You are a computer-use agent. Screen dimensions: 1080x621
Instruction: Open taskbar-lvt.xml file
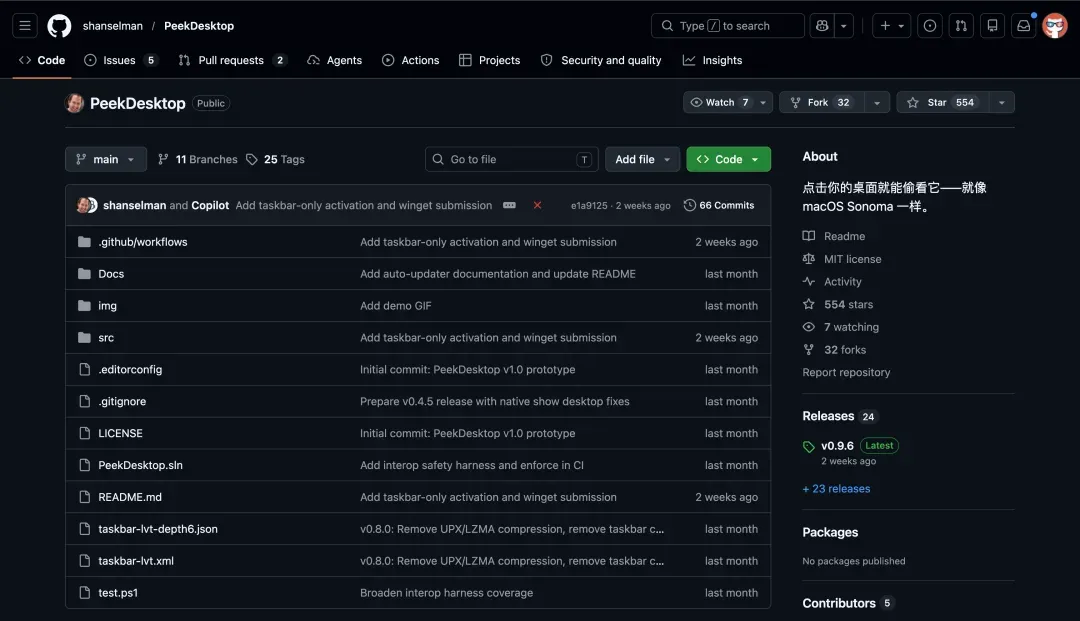tap(136, 560)
